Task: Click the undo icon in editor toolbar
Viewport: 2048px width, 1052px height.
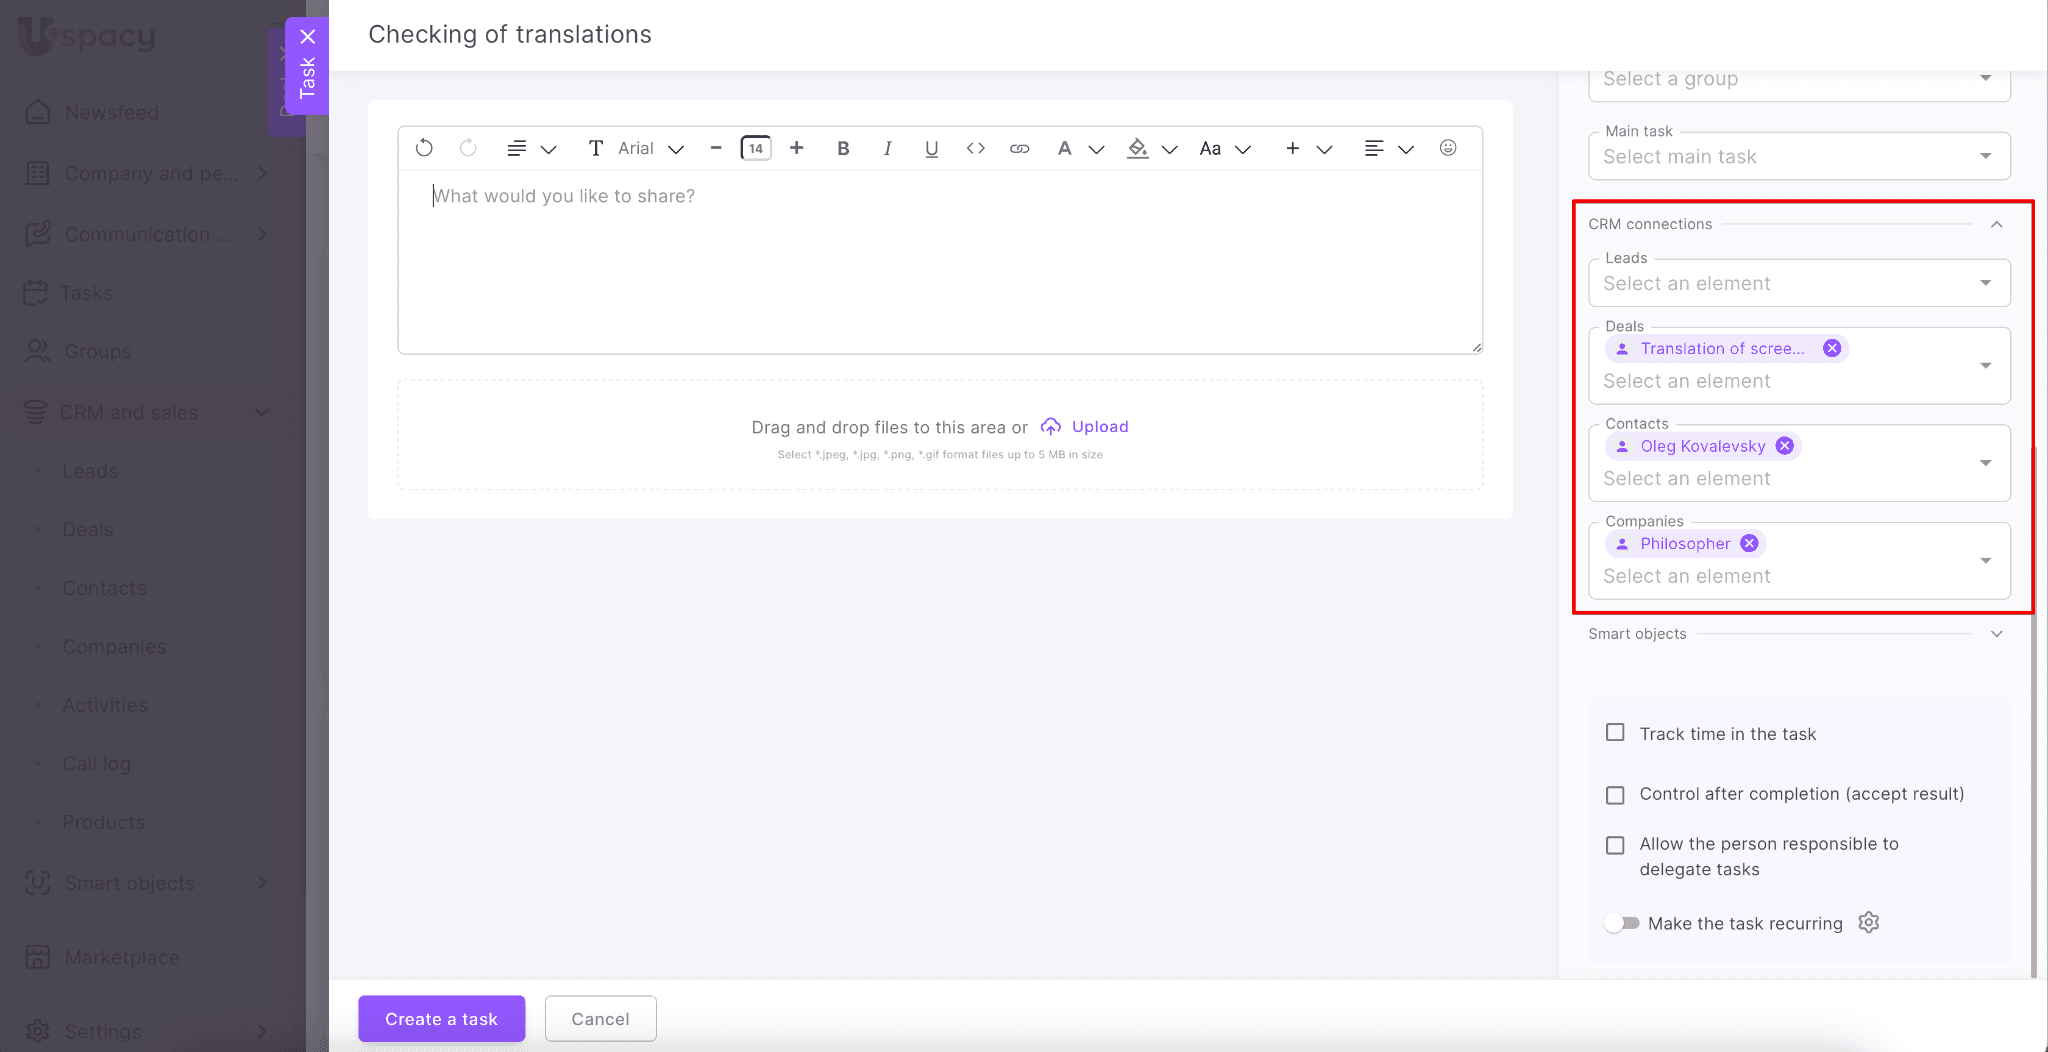Action: (x=424, y=148)
